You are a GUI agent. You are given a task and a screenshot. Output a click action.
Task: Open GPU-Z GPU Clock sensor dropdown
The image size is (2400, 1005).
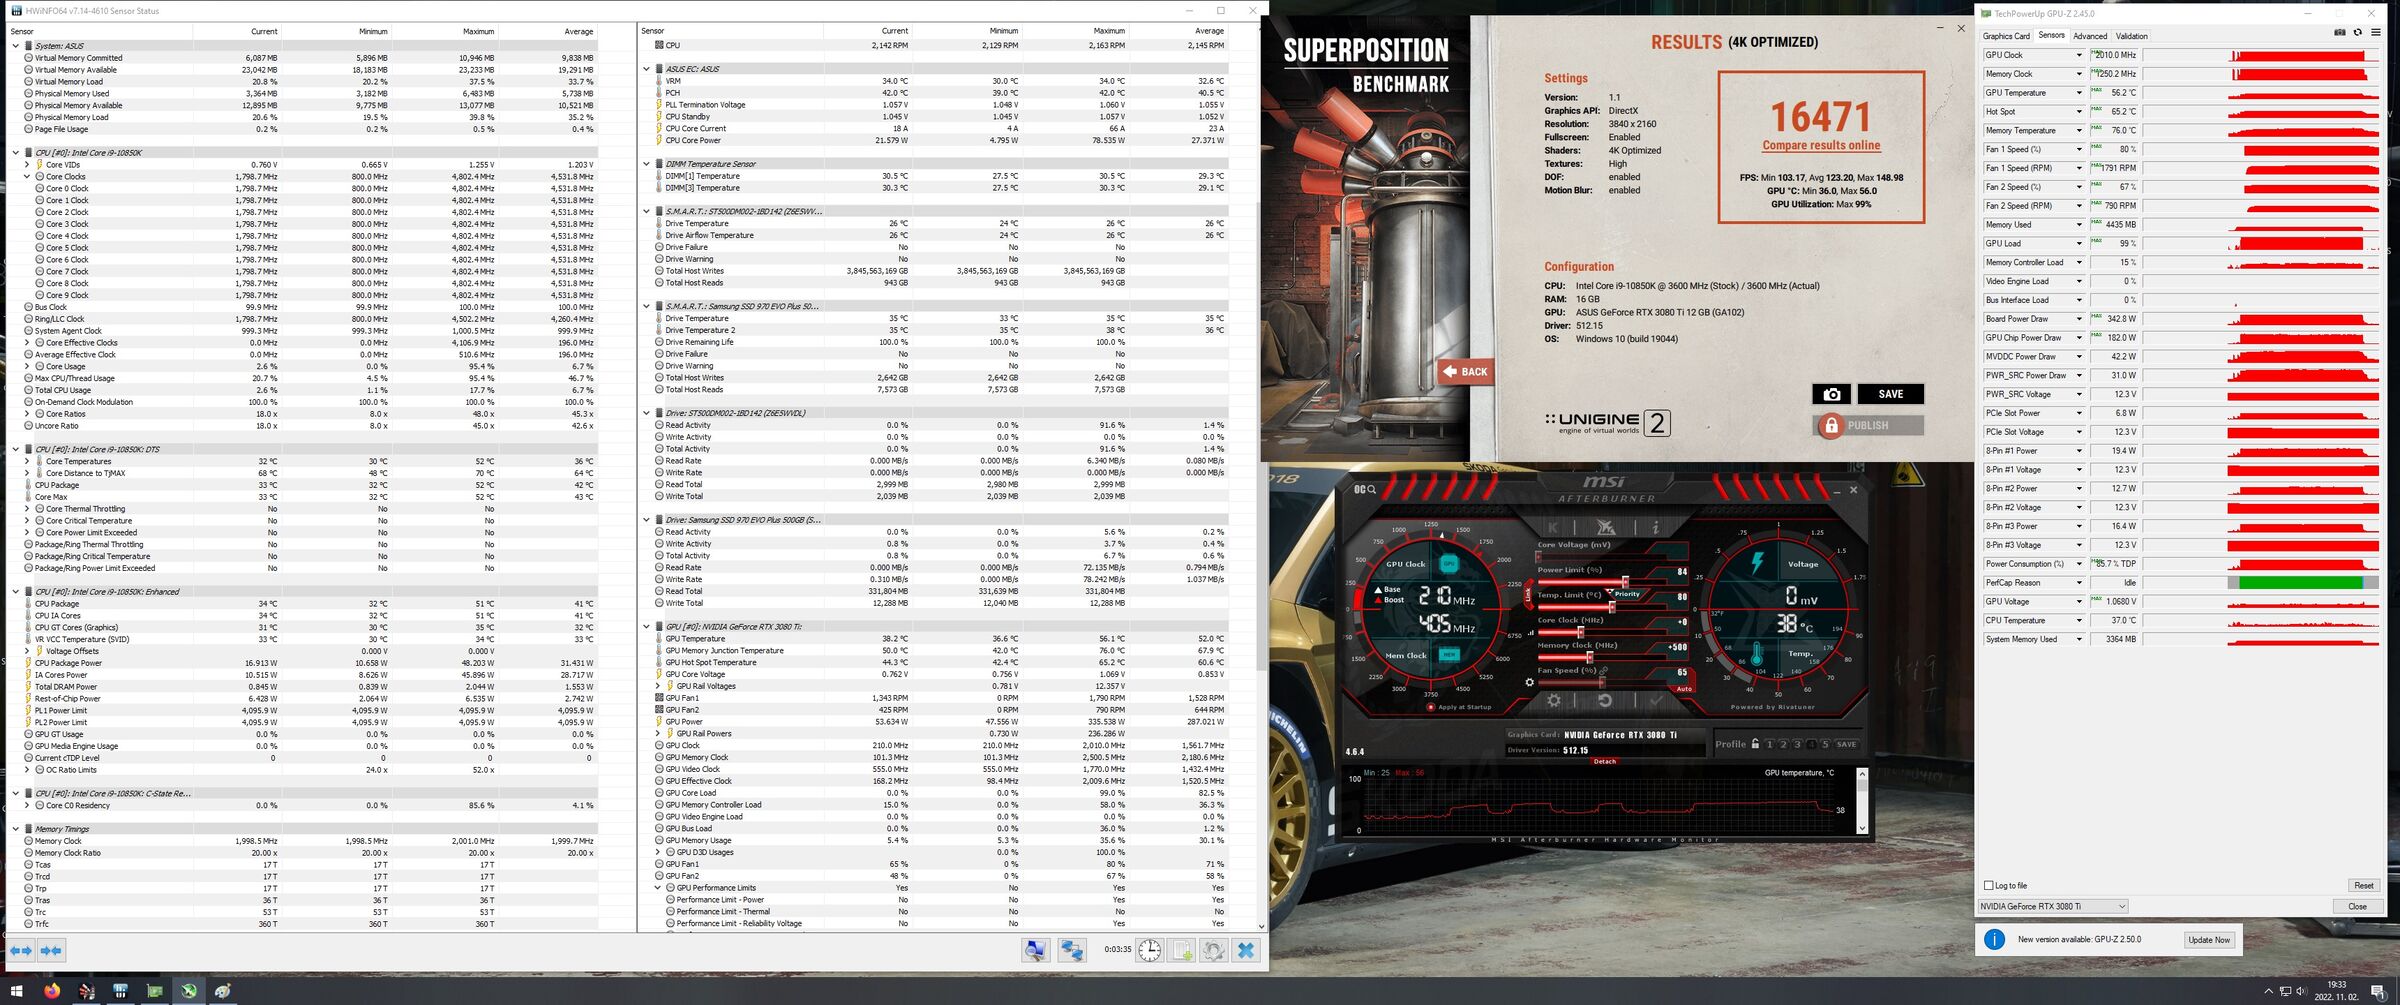tap(2079, 55)
